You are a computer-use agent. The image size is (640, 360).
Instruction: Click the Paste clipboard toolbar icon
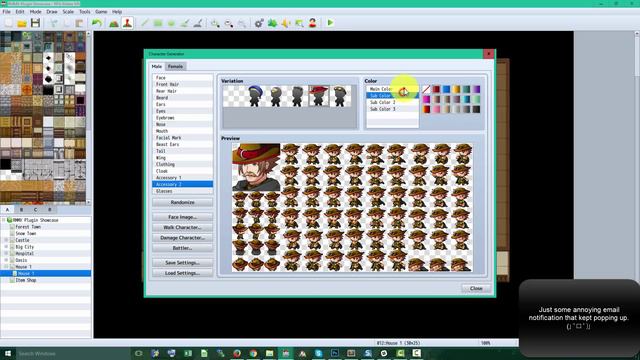[80, 23]
